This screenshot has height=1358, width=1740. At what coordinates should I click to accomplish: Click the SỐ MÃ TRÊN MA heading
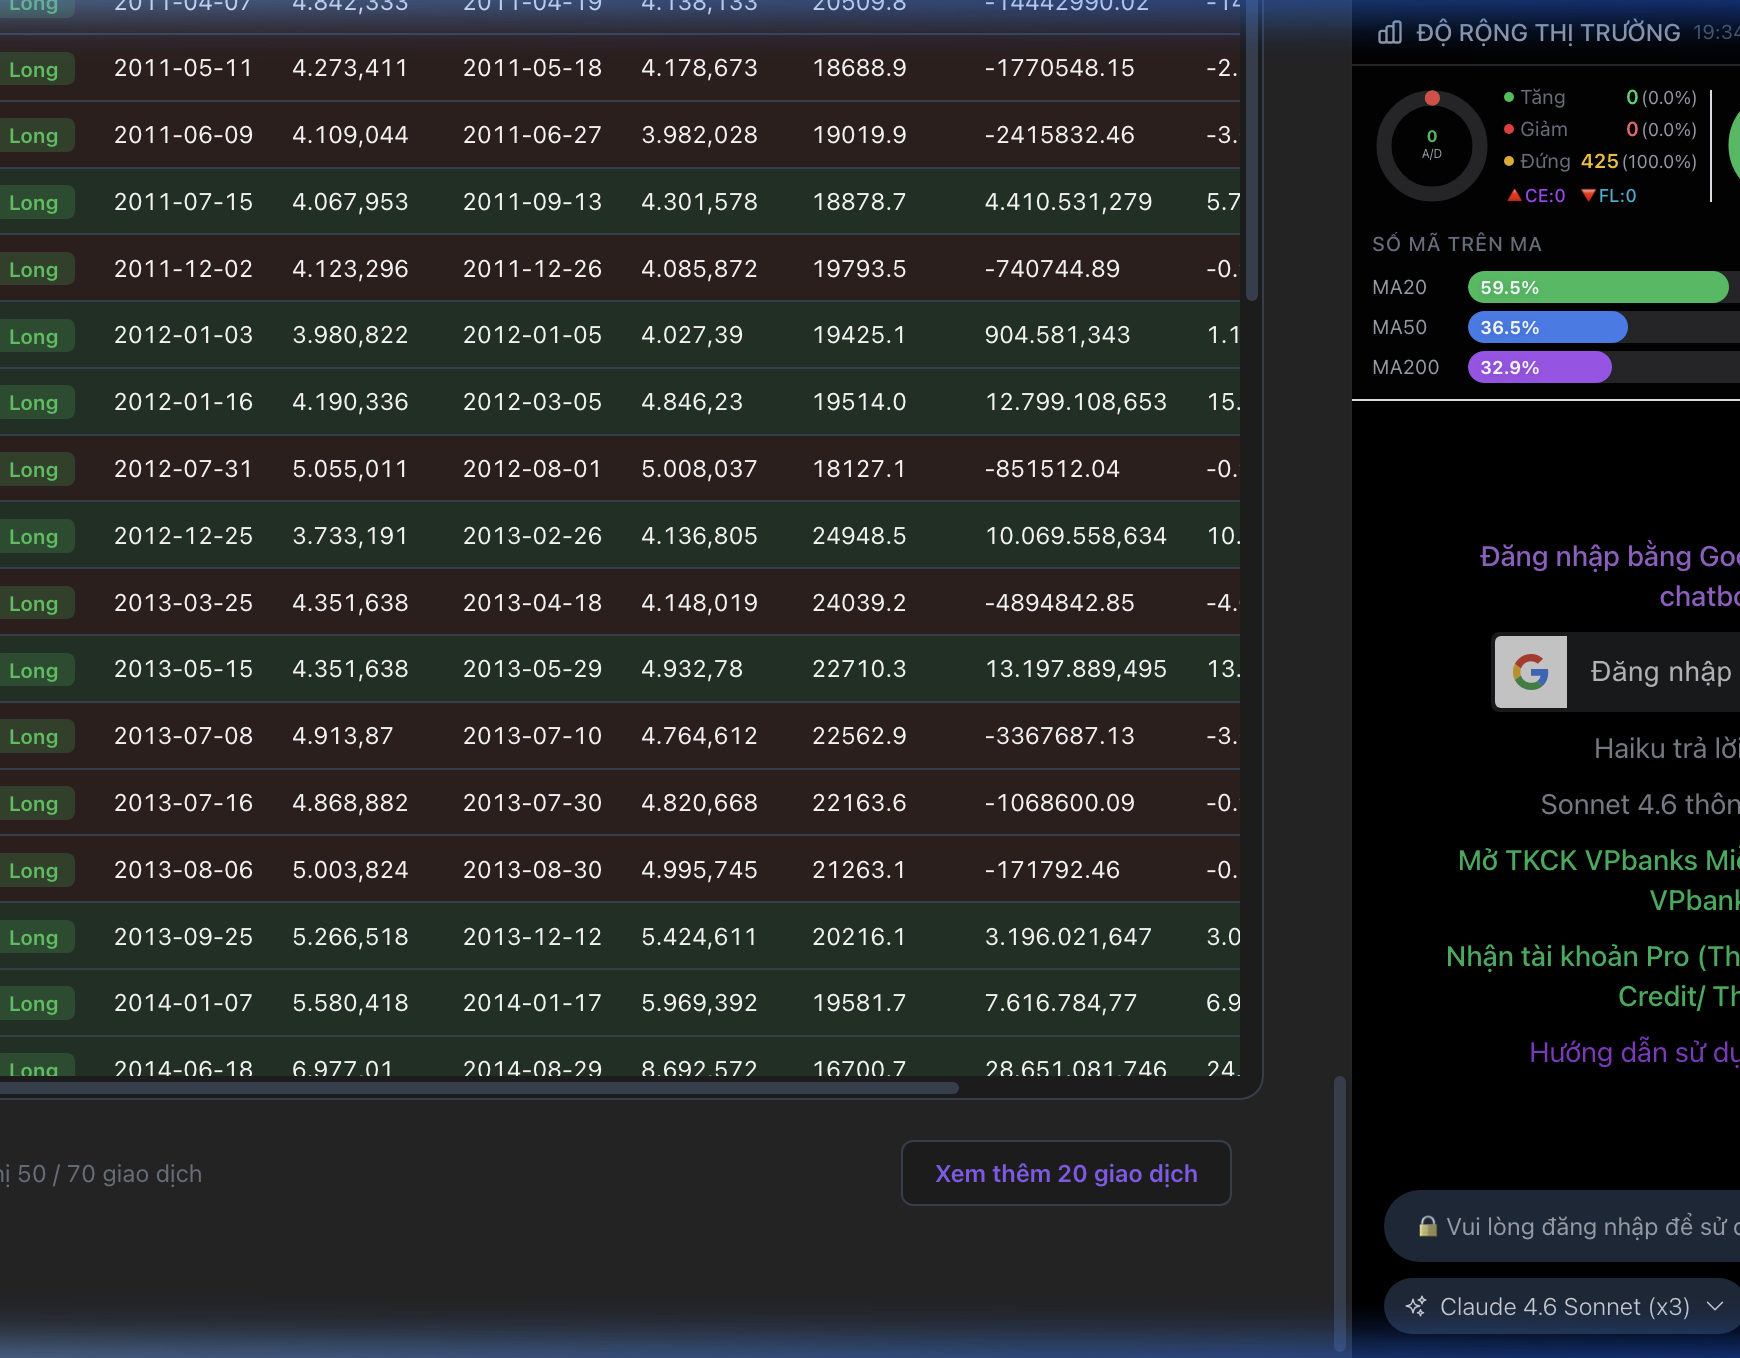[x=1456, y=244]
